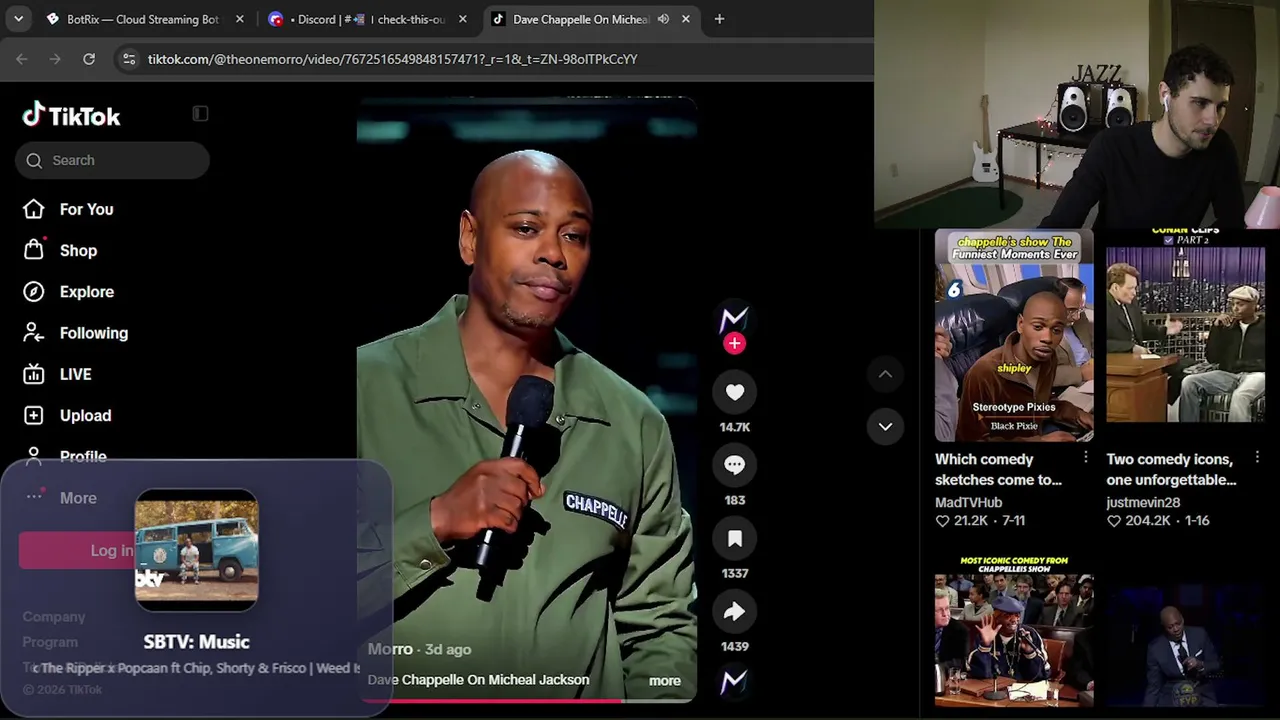Click the Dave Chappelle video player
The image size is (1280, 720).
[x=526, y=400]
